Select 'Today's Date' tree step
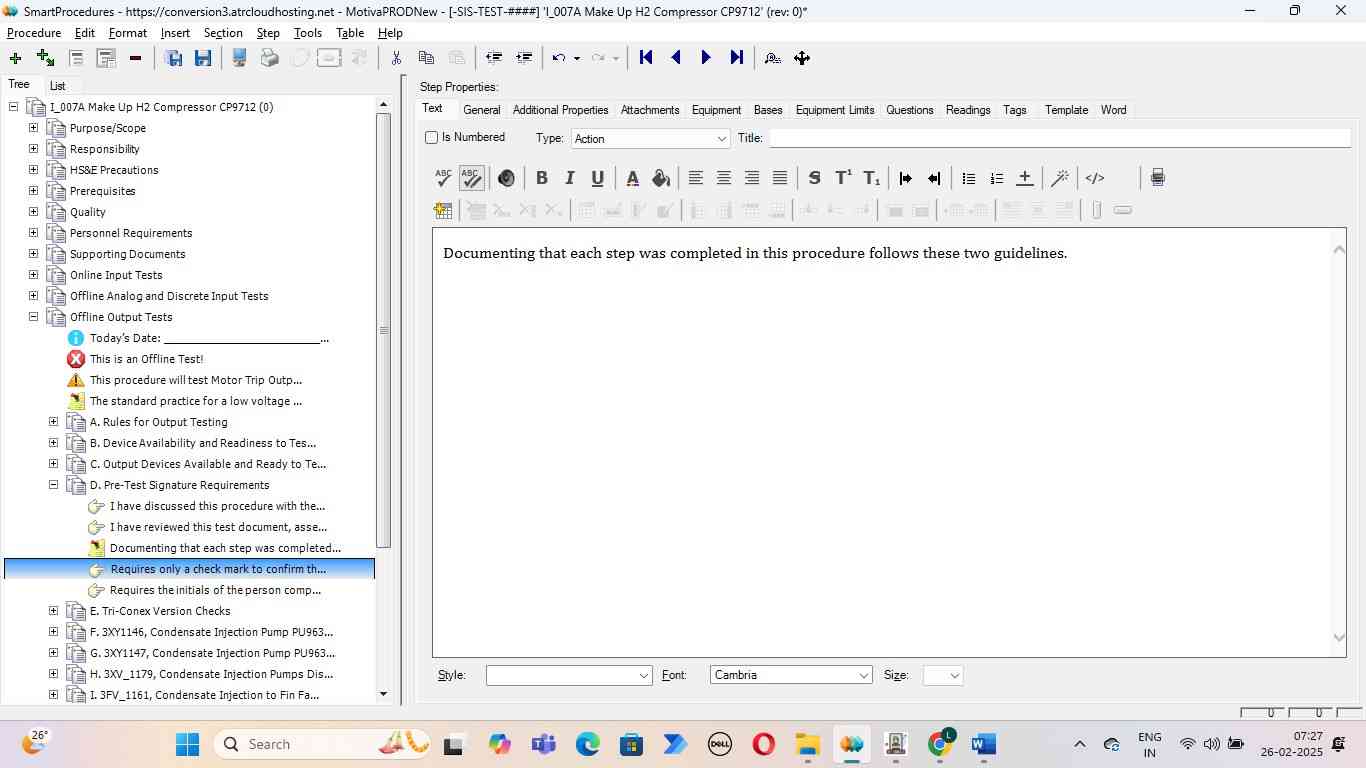 pos(209,338)
